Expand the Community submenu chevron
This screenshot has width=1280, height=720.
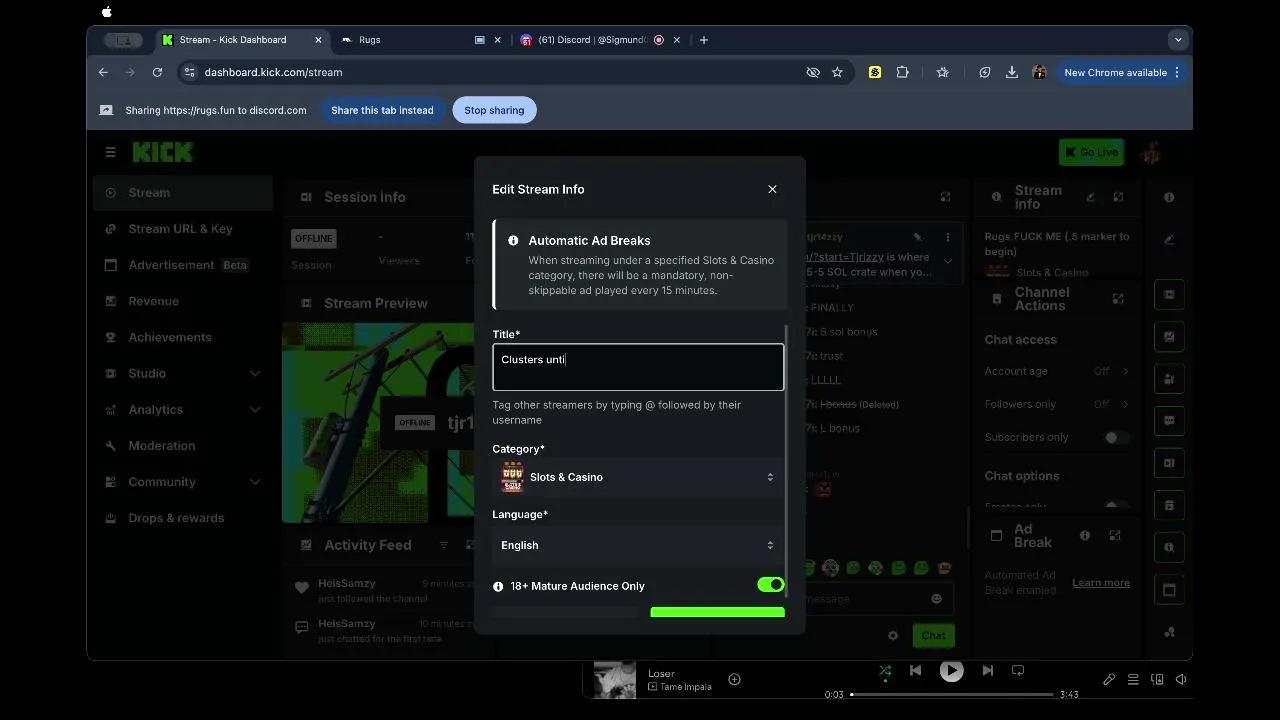(x=255, y=482)
